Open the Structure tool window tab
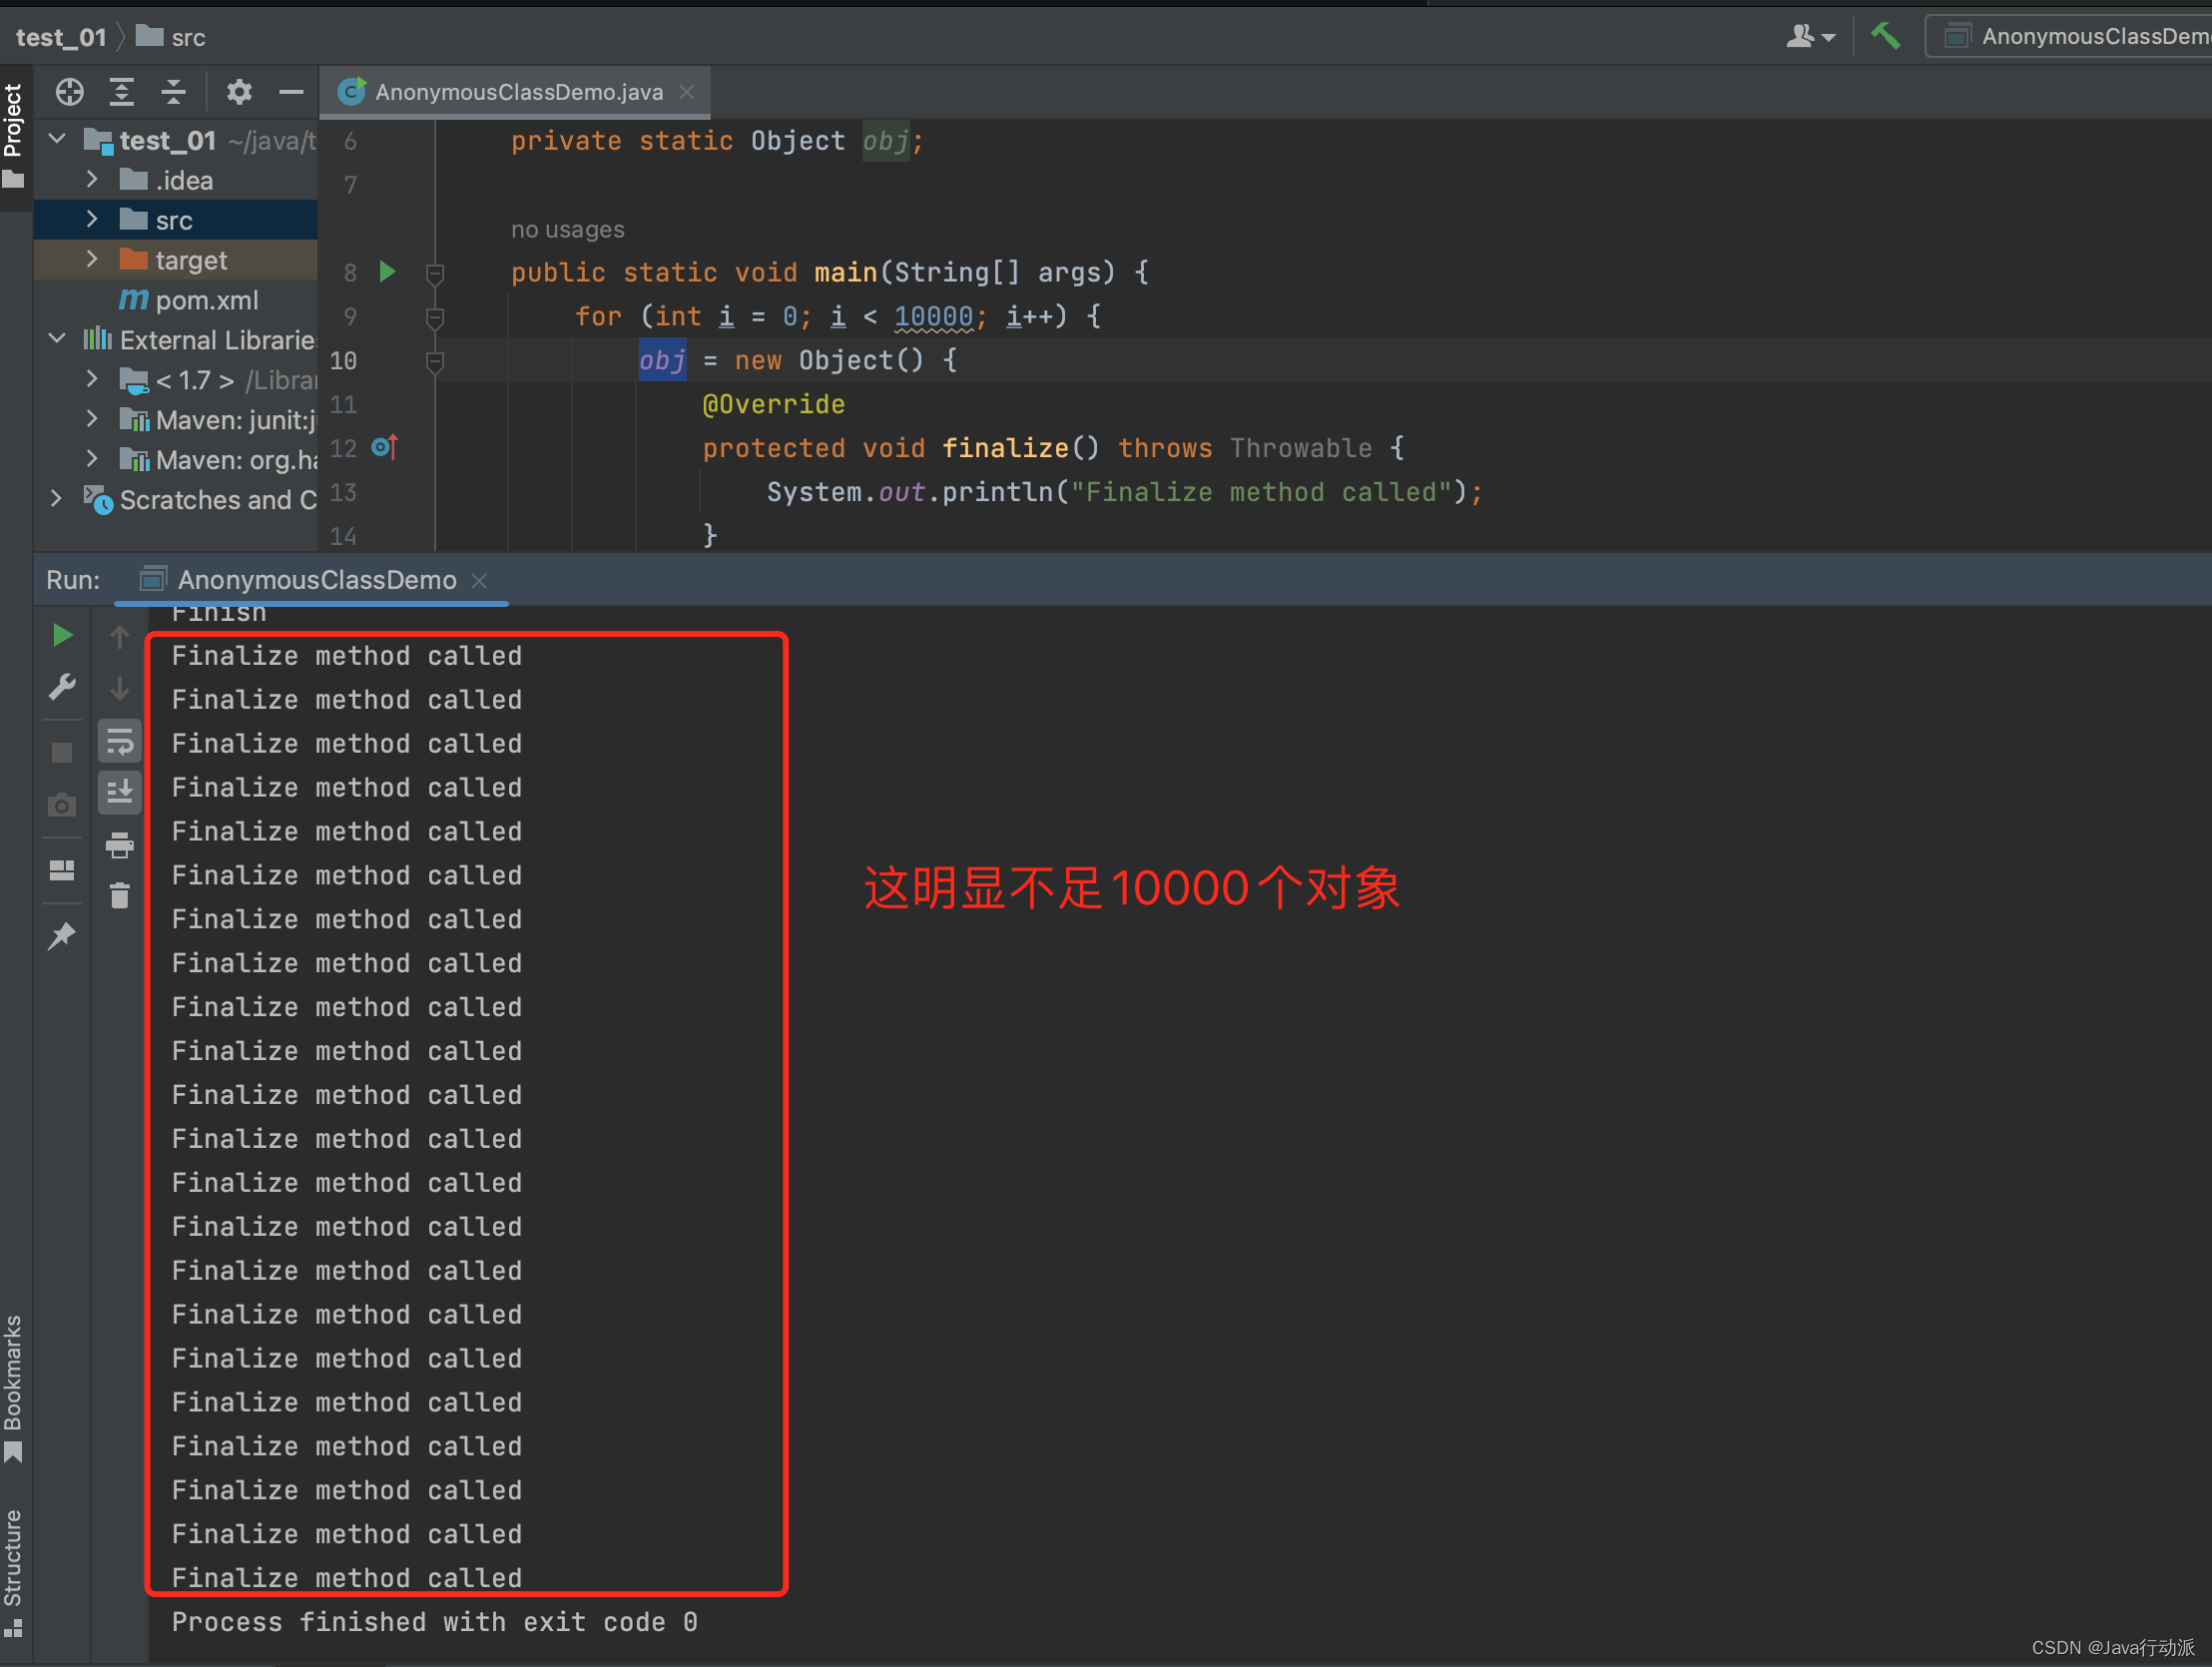 point(14,1572)
